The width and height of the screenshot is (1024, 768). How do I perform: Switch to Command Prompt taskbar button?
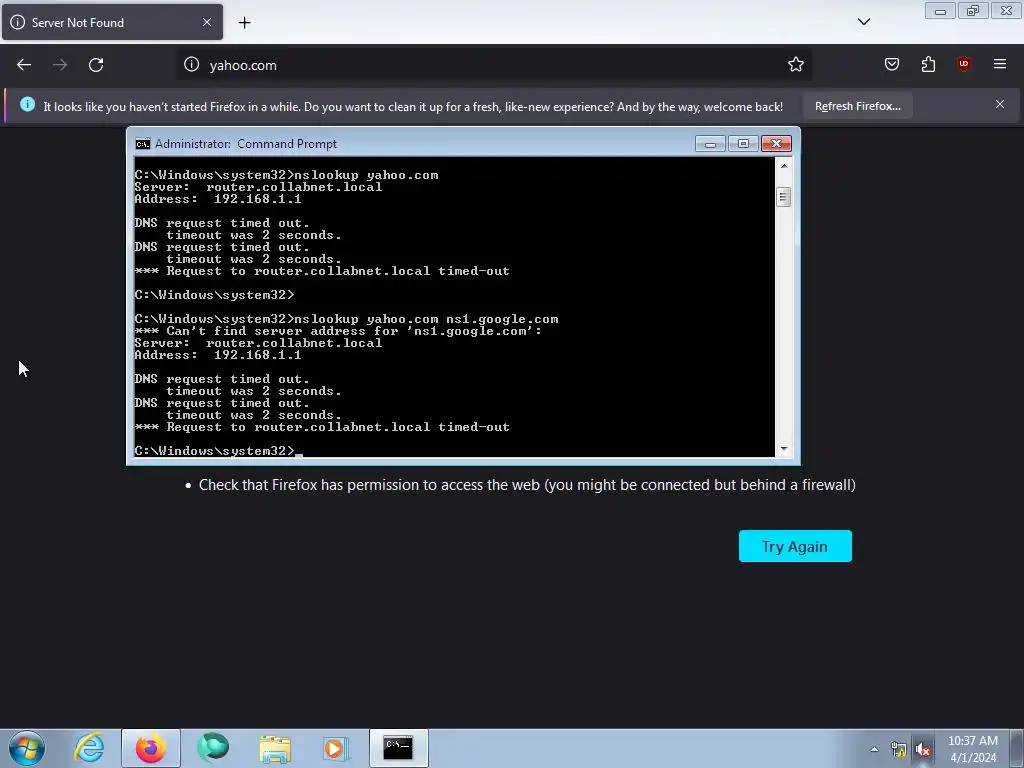398,748
